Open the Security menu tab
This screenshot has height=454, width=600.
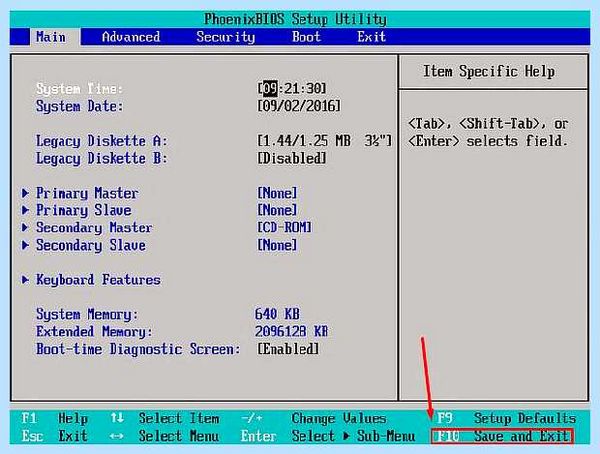225,37
